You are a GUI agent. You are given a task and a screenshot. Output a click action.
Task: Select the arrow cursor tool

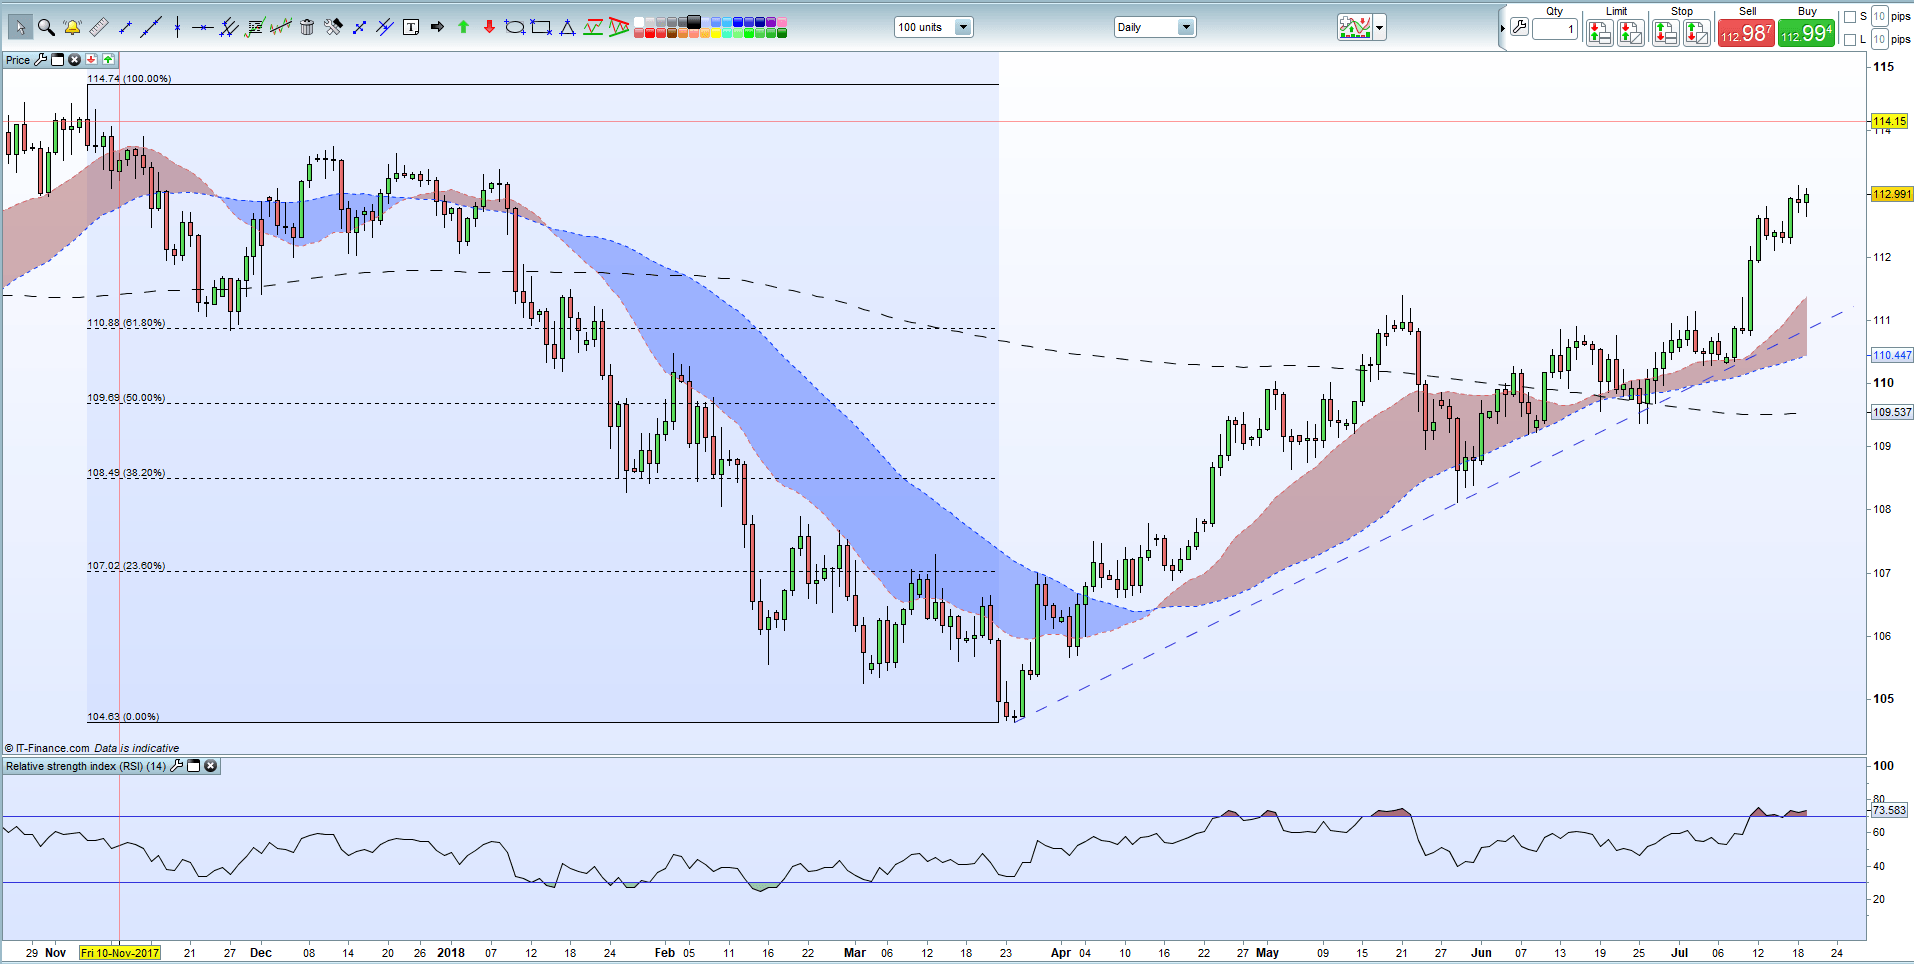pos(20,27)
